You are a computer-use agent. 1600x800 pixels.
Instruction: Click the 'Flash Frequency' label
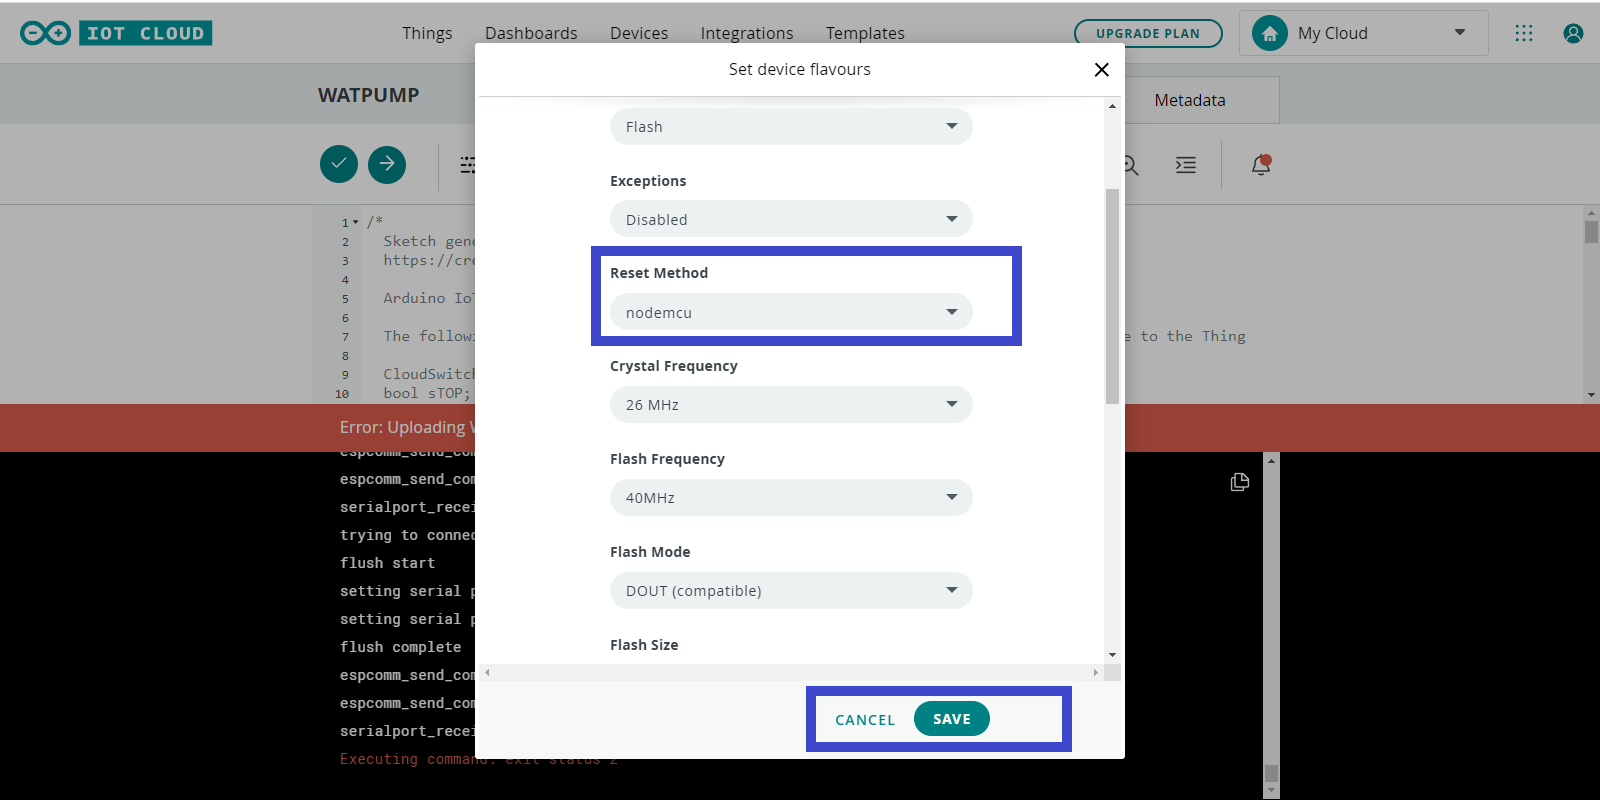click(667, 459)
